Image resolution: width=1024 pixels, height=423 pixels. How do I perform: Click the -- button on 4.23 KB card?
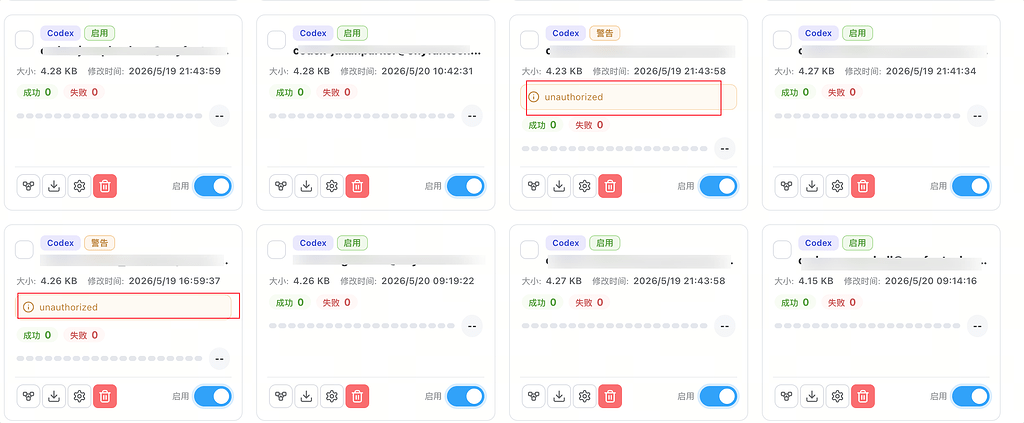[x=725, y=148]
